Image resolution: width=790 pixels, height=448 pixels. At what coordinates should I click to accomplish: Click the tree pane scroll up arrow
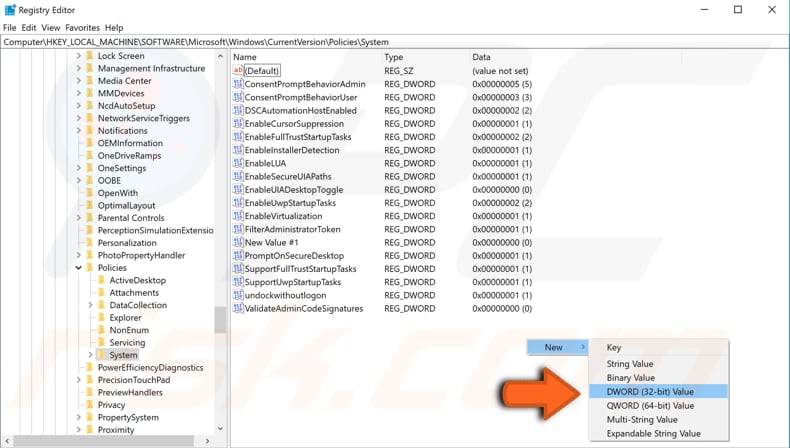coord(220,56)
